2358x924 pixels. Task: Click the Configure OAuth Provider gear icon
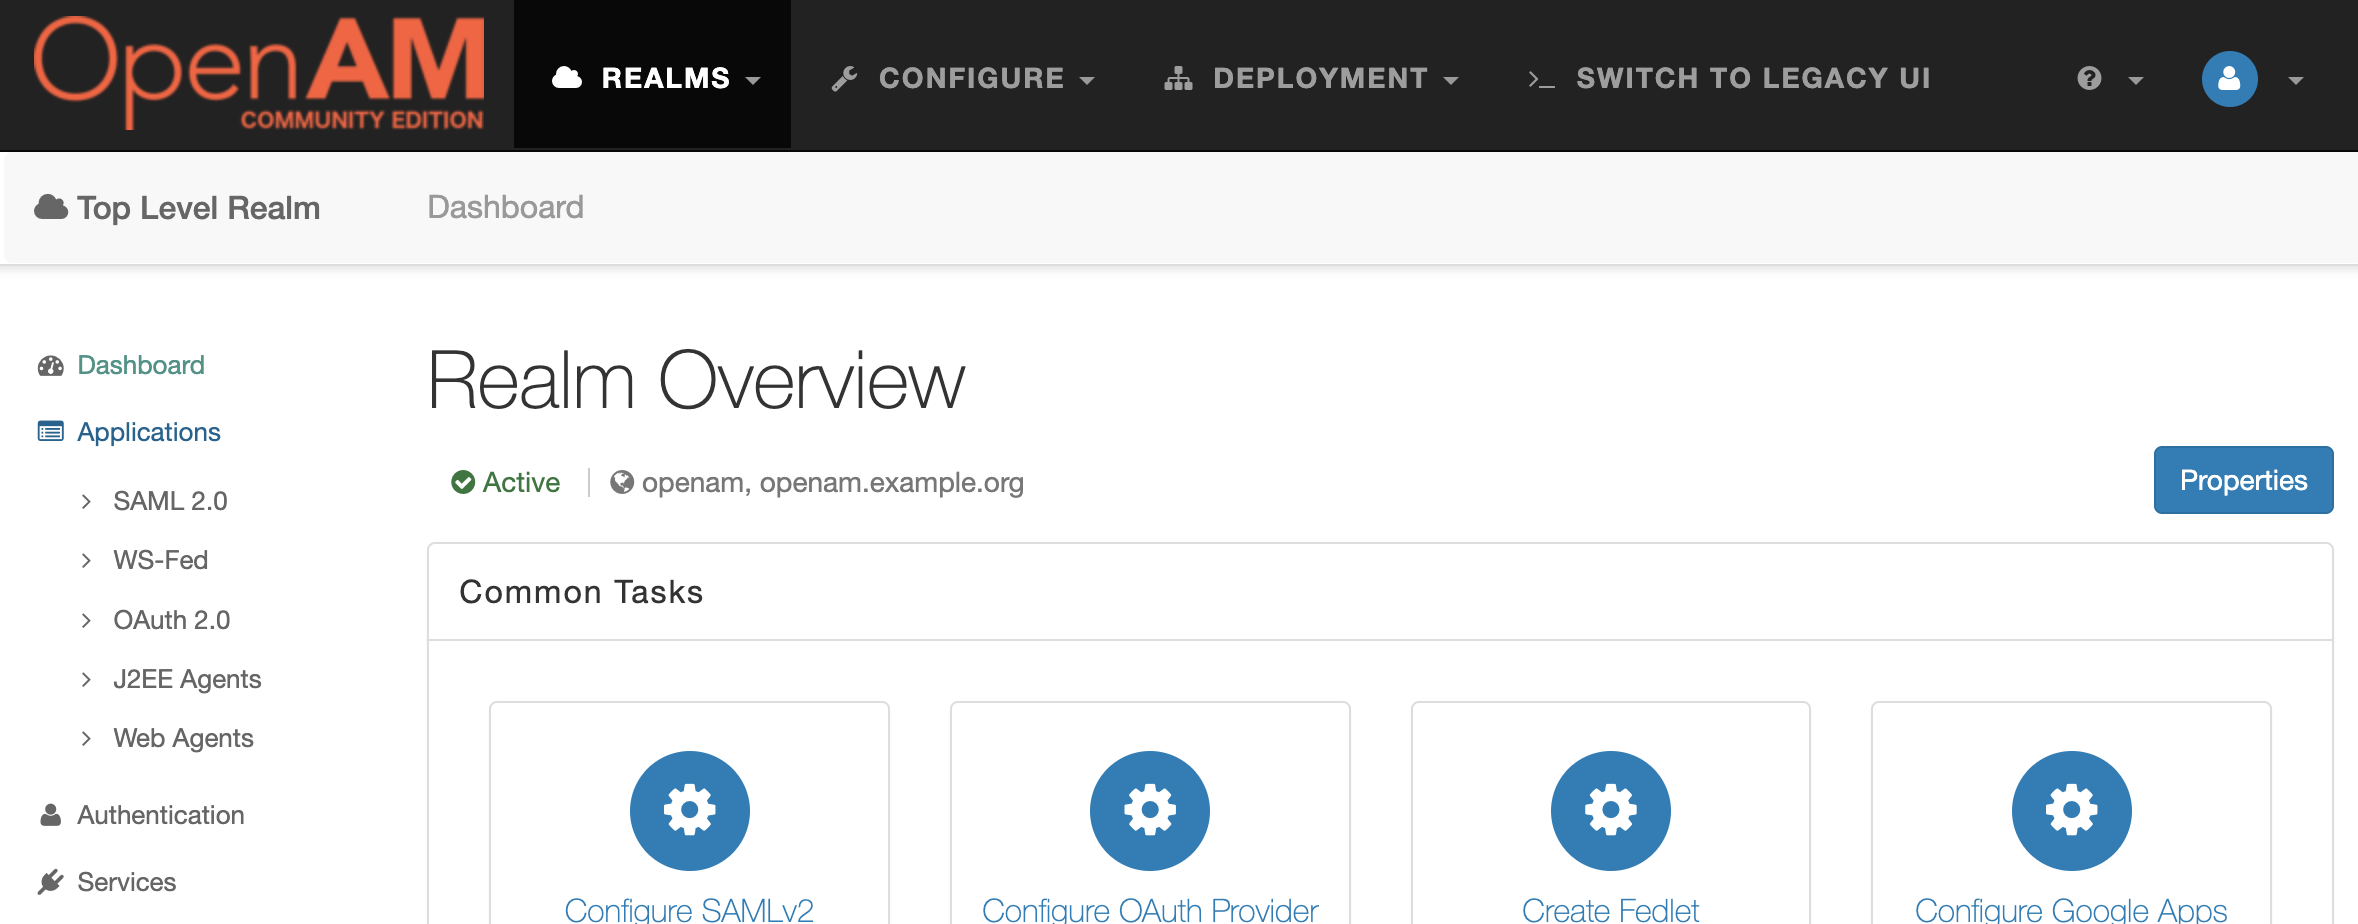click(1149, 810)
